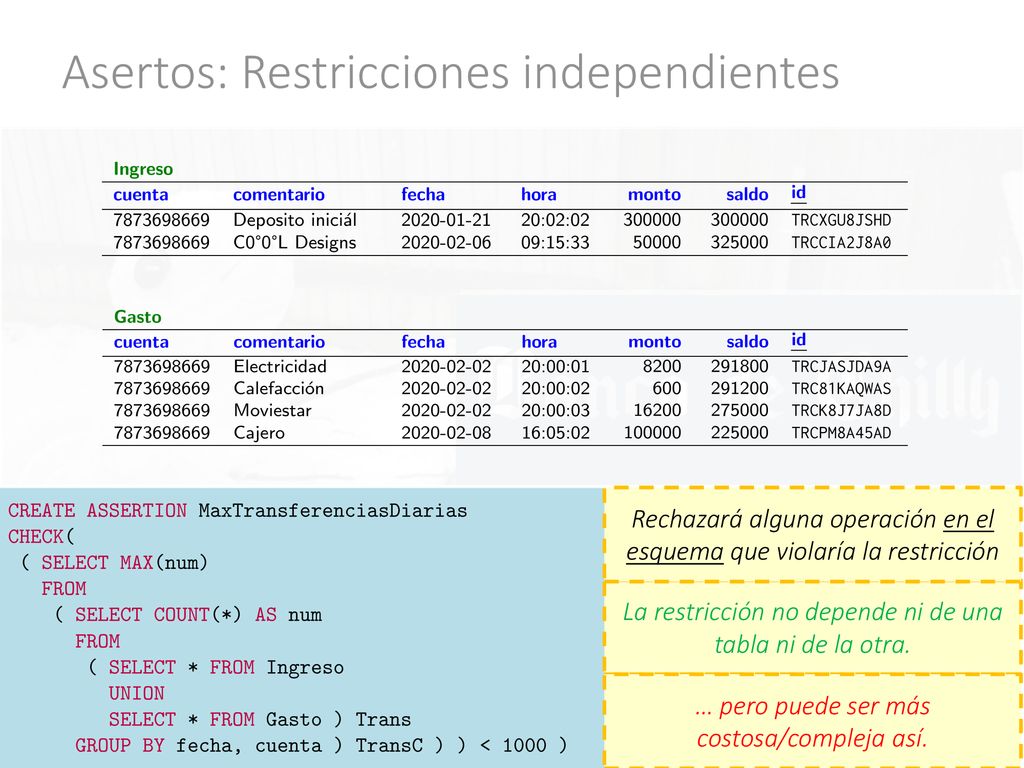Click the "comentario" header of the Ingreso table
Viewport: 1024px width, 768px height.
(279, 195)
